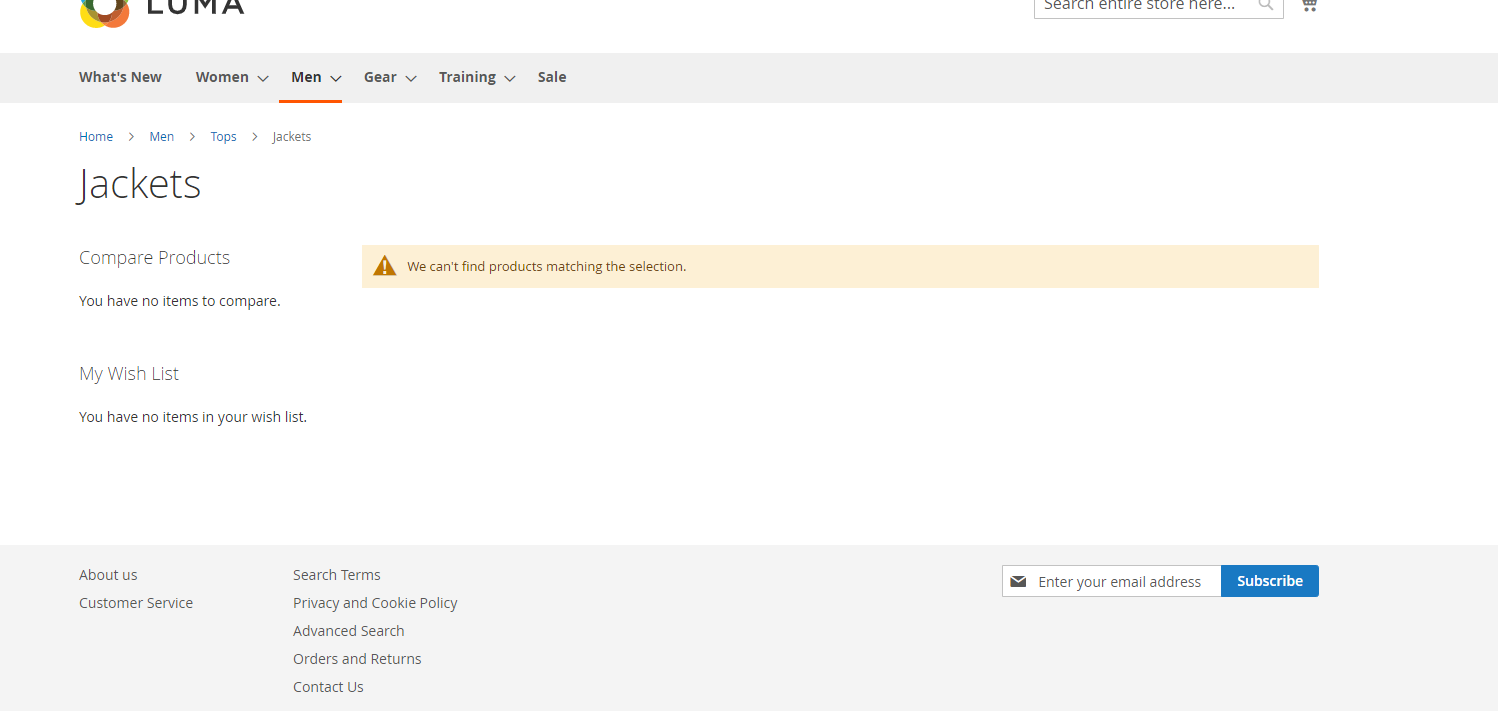Click the Subscribe button
Viewport: 1498px width, 711px height.
(1269, 581)
